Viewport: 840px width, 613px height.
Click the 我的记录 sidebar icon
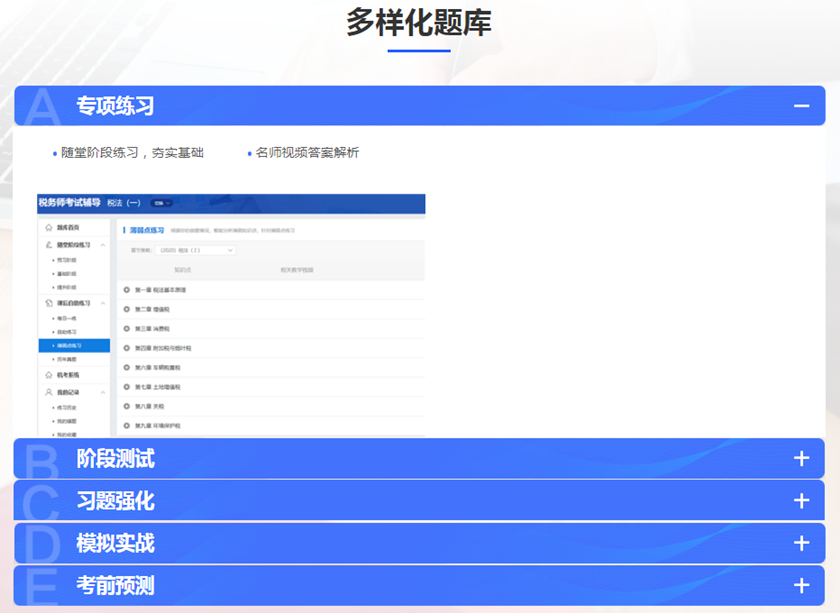point(47,391)
